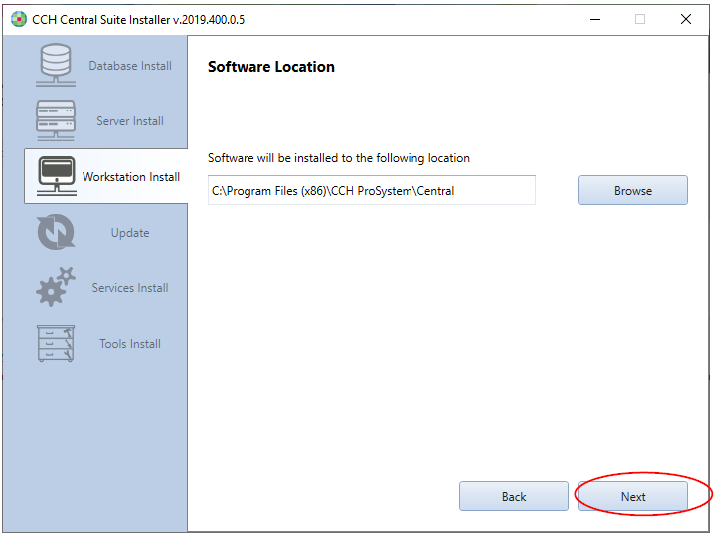Click the installer window title text
716x537 pixels.
click(138, 20)
